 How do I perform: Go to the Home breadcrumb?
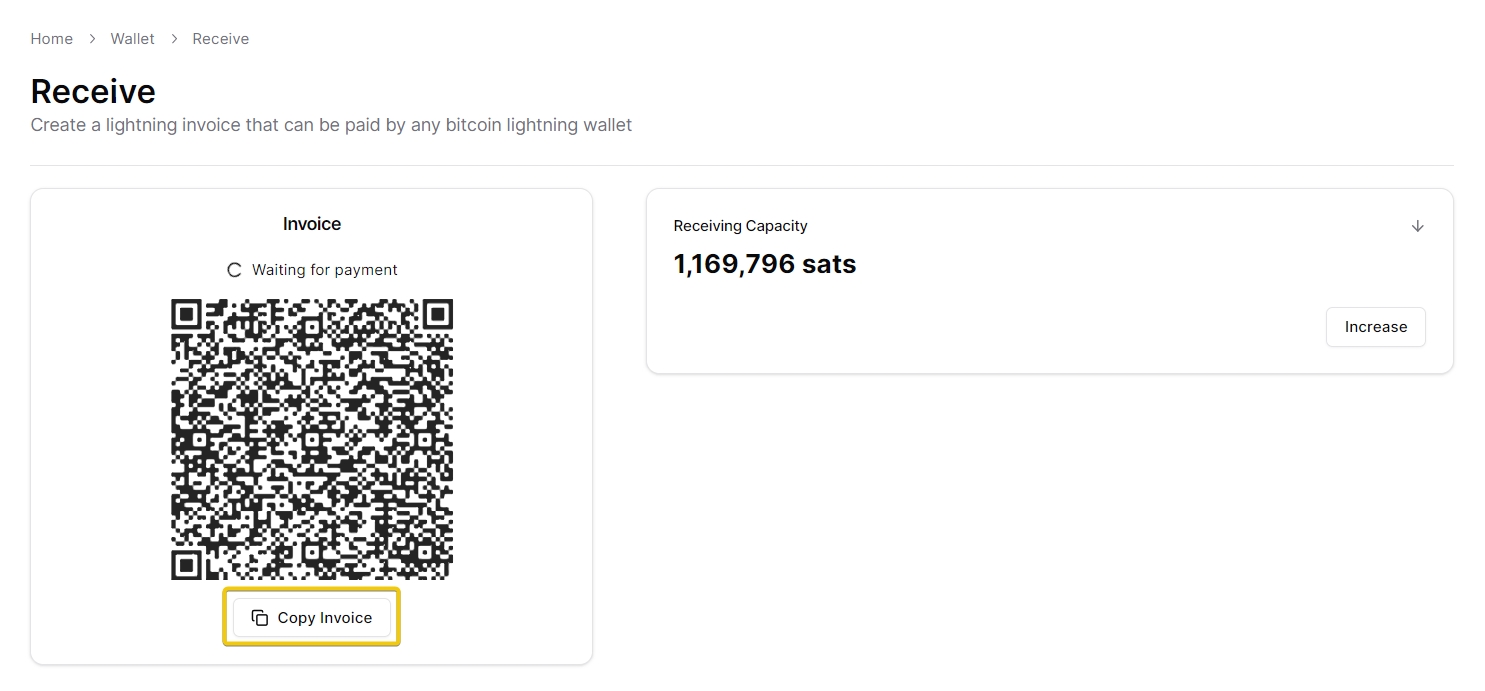[52, 39]
